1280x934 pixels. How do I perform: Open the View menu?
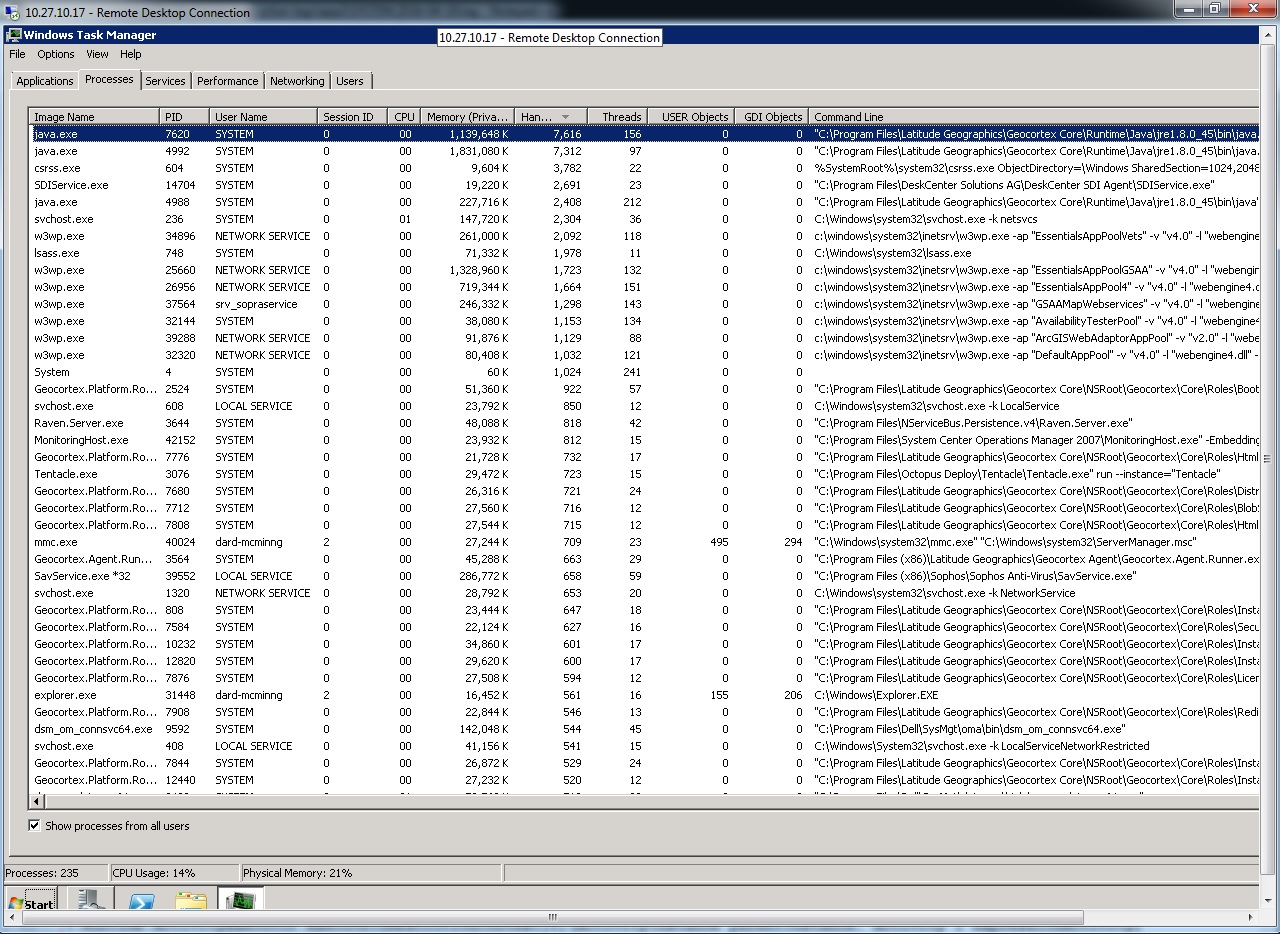pos(97,54)
